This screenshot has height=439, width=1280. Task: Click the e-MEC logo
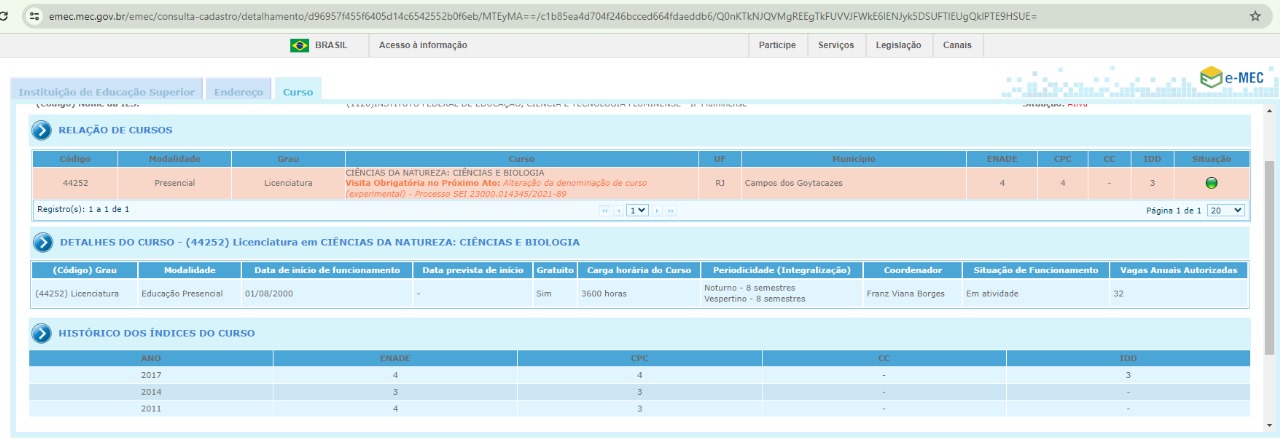(x=1232, y=78)
